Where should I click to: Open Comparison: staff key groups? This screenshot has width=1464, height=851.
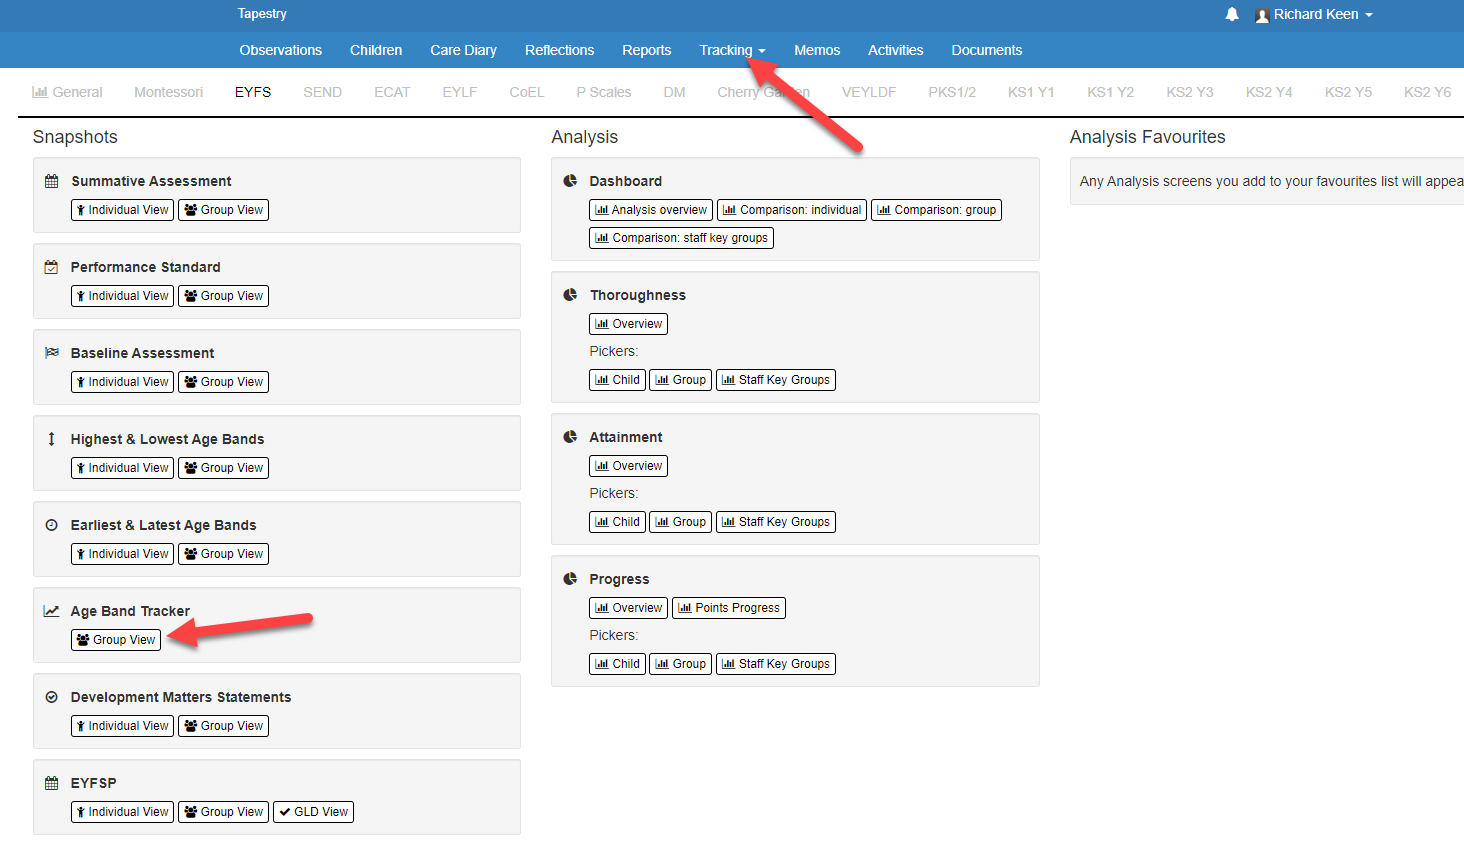[x=682, y=238]
